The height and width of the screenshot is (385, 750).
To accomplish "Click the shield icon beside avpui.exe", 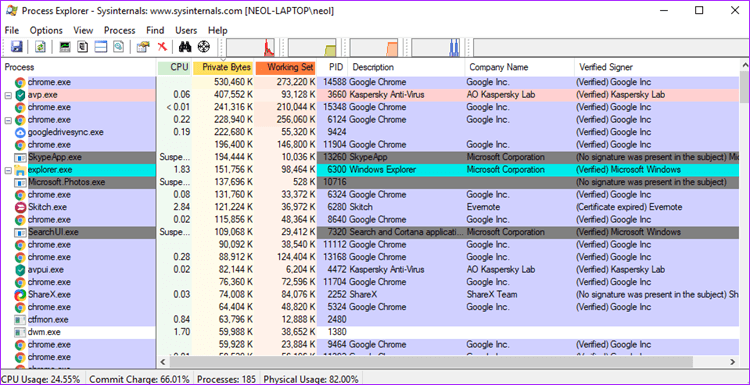I will tap(20, 270).
